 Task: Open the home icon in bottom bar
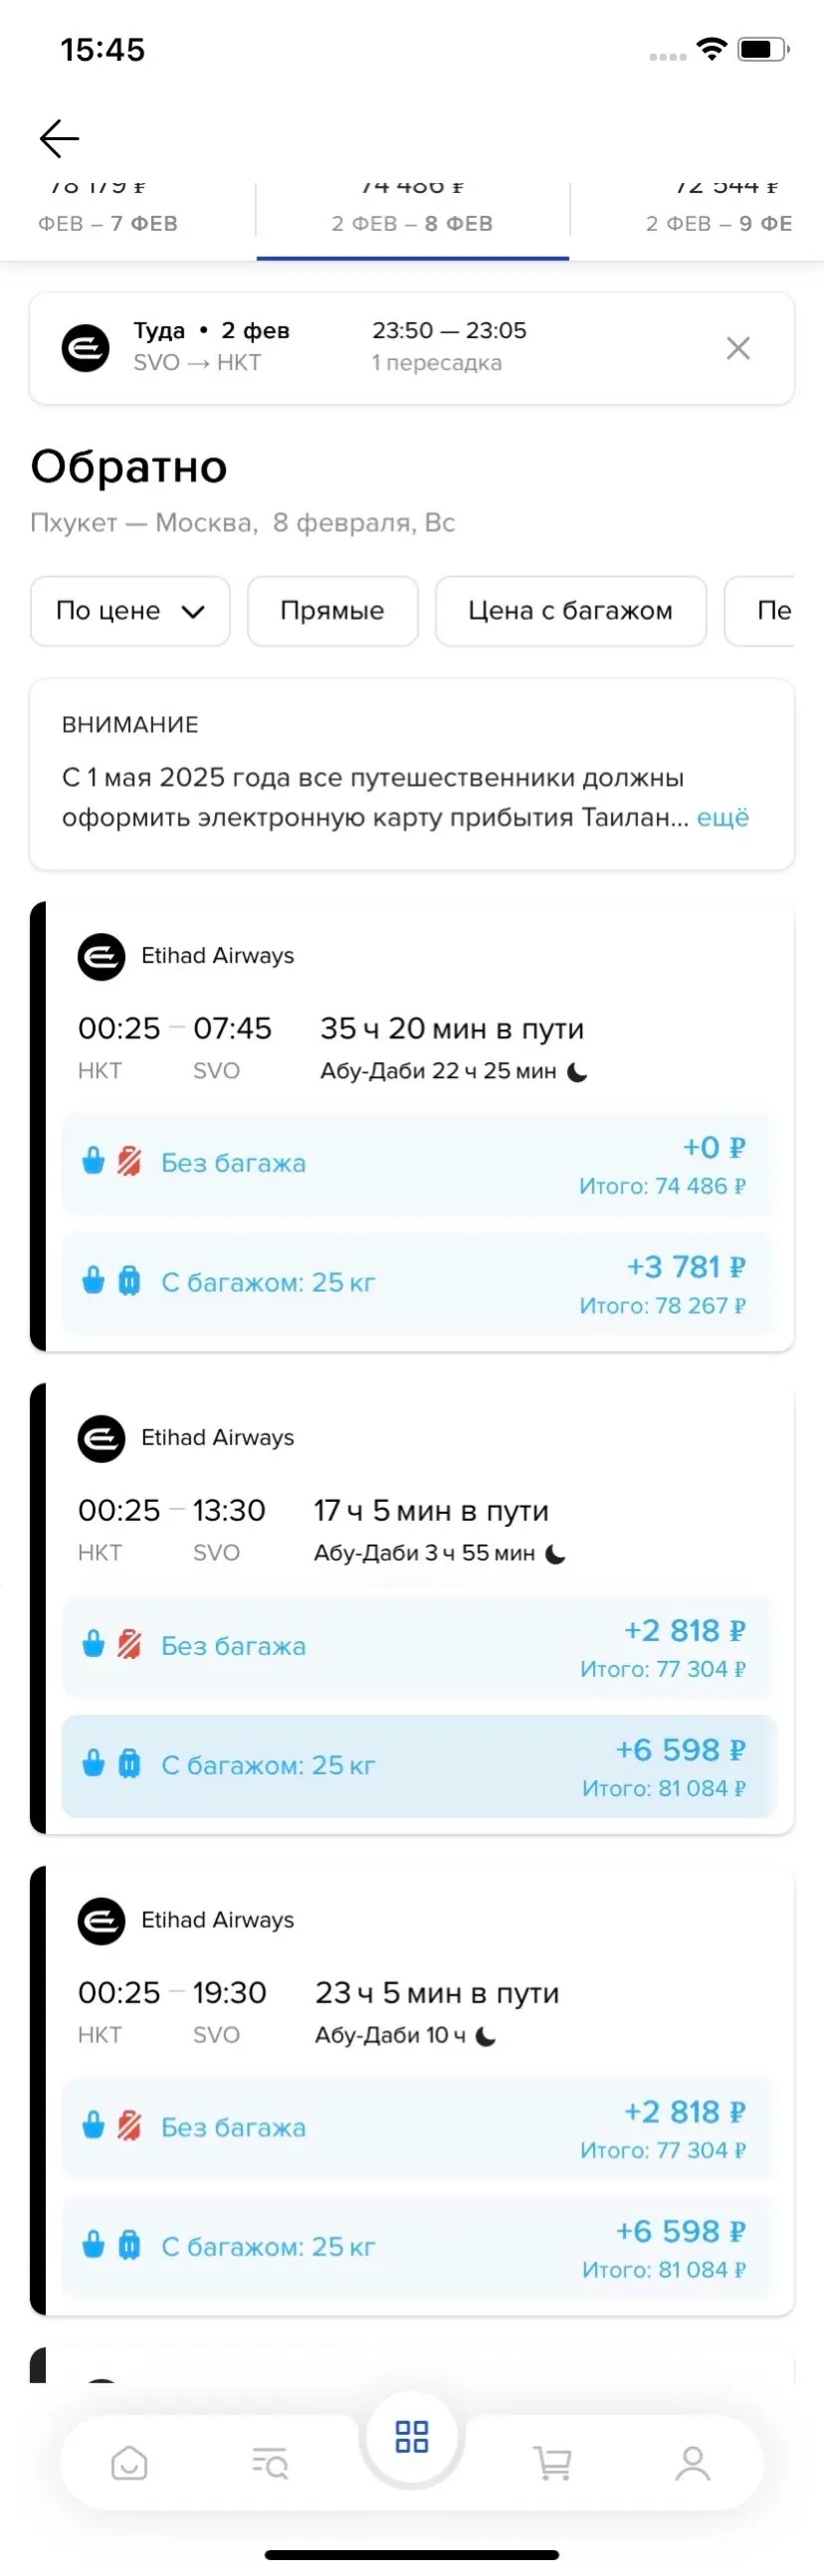[129, 2462]
